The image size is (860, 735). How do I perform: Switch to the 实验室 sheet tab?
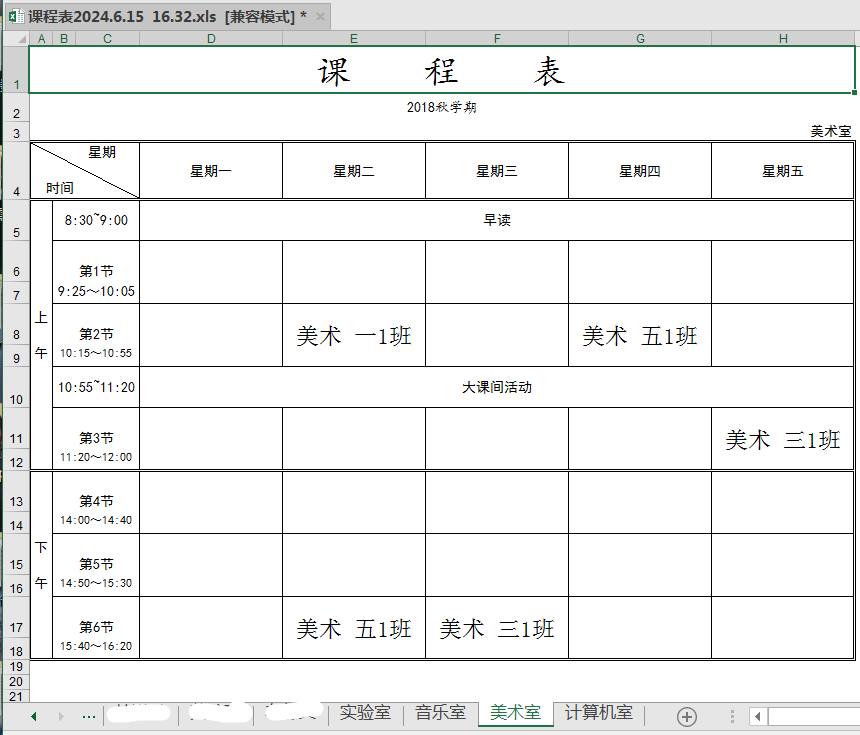365,713
